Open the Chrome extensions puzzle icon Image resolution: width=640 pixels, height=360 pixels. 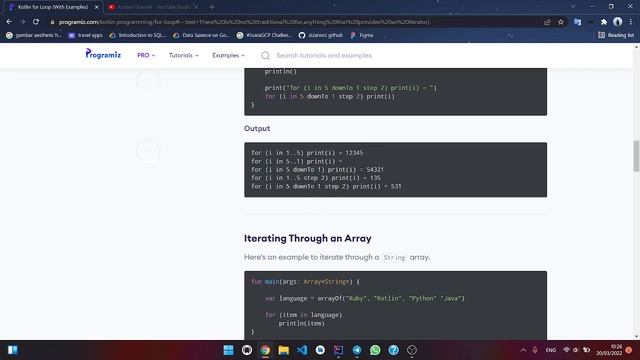[604, 22]
